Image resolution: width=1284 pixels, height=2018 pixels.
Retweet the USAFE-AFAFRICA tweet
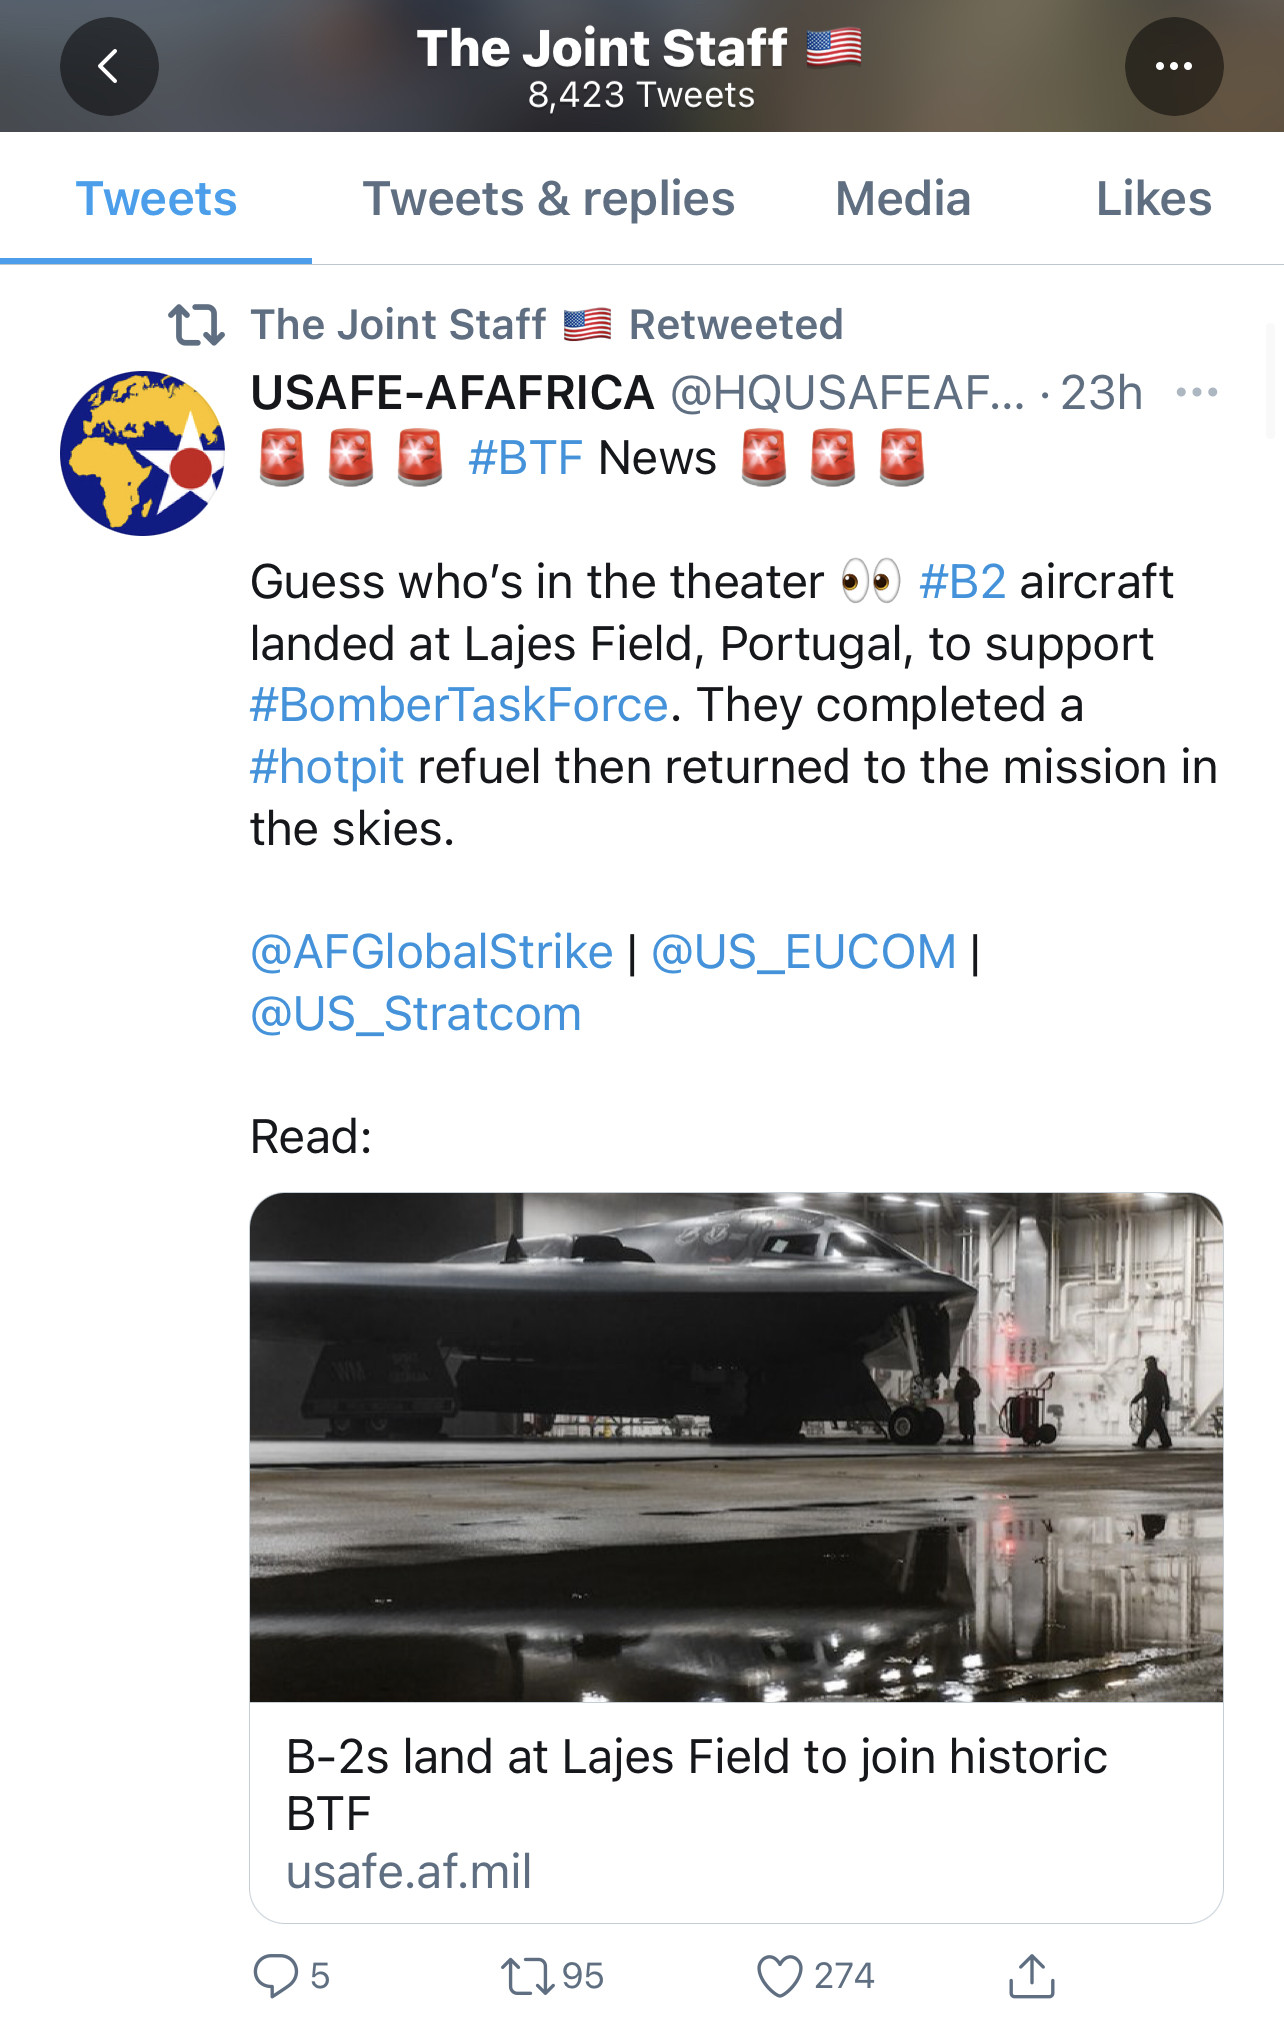(x=526, y=1976)
